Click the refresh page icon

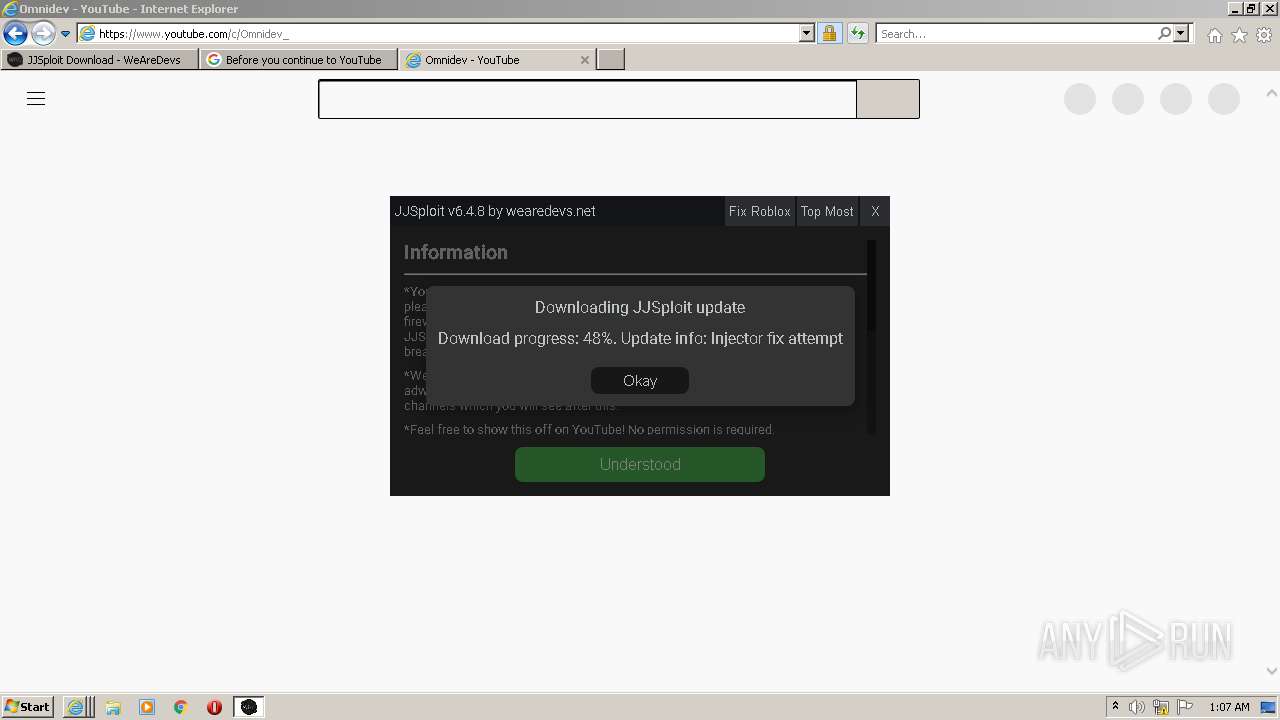point(858,33)
